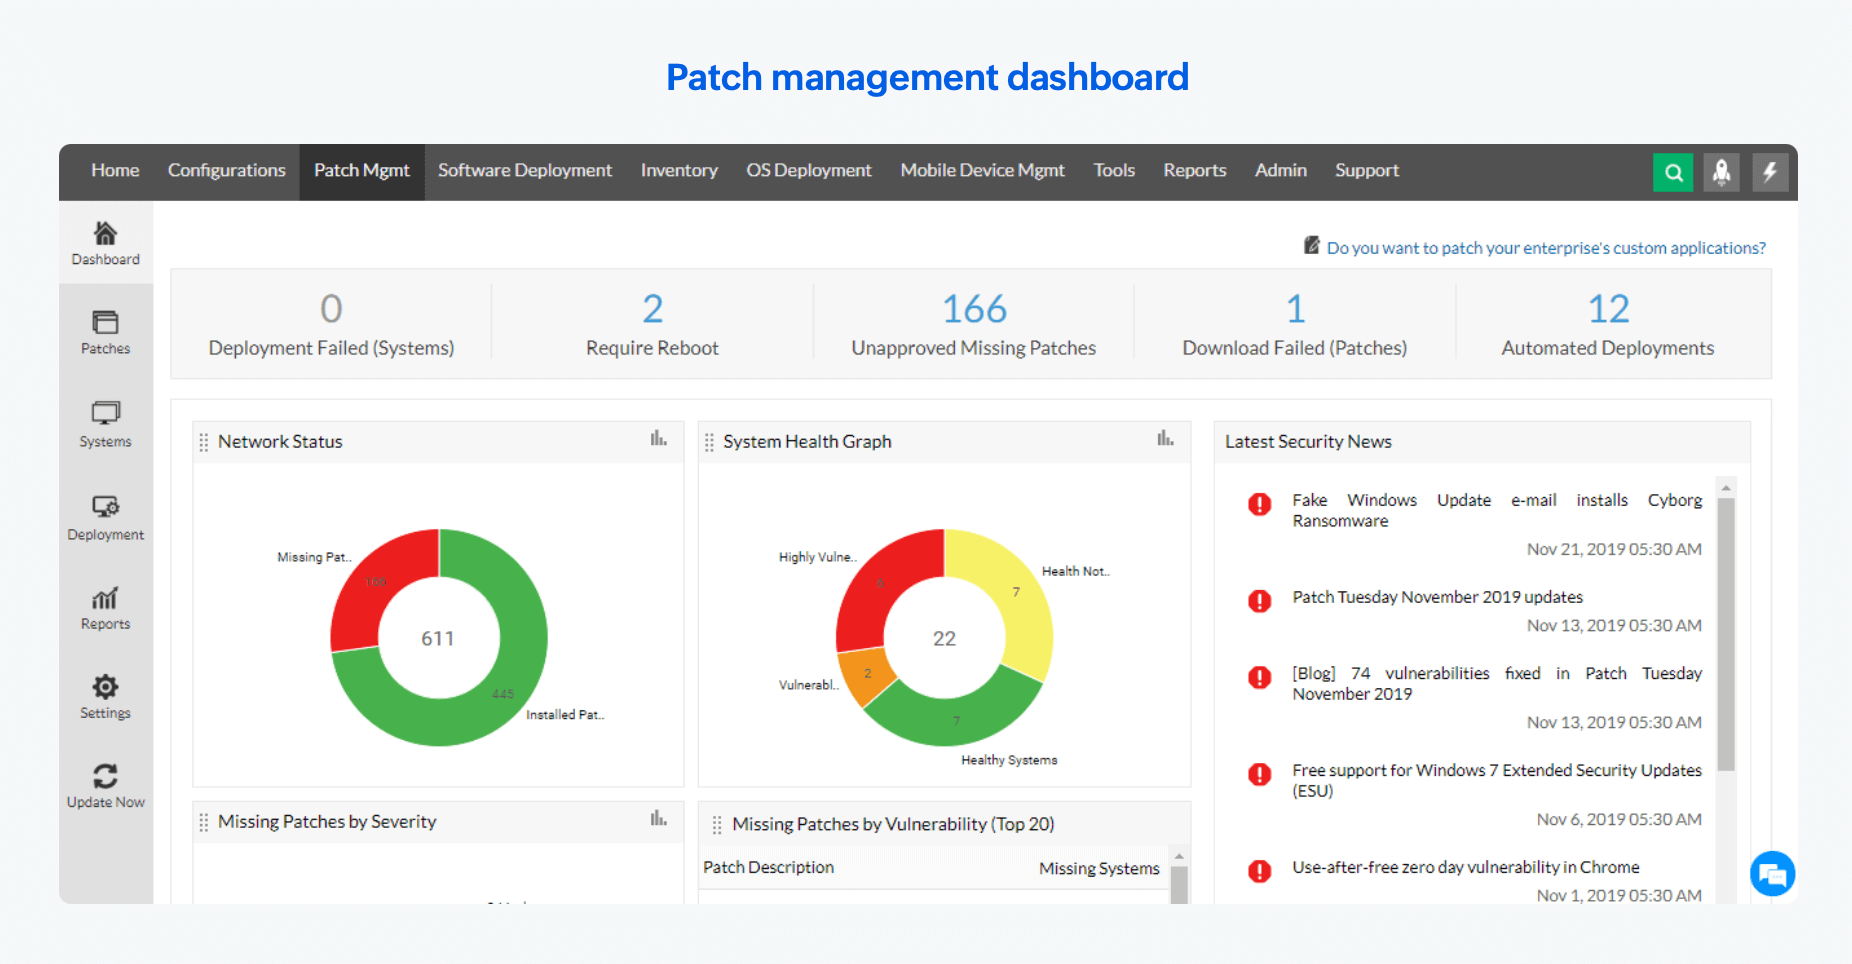This screenshot has height=964, width=1852.
Task: Open the live chat bubble icon
Action: click(1772, 874)
